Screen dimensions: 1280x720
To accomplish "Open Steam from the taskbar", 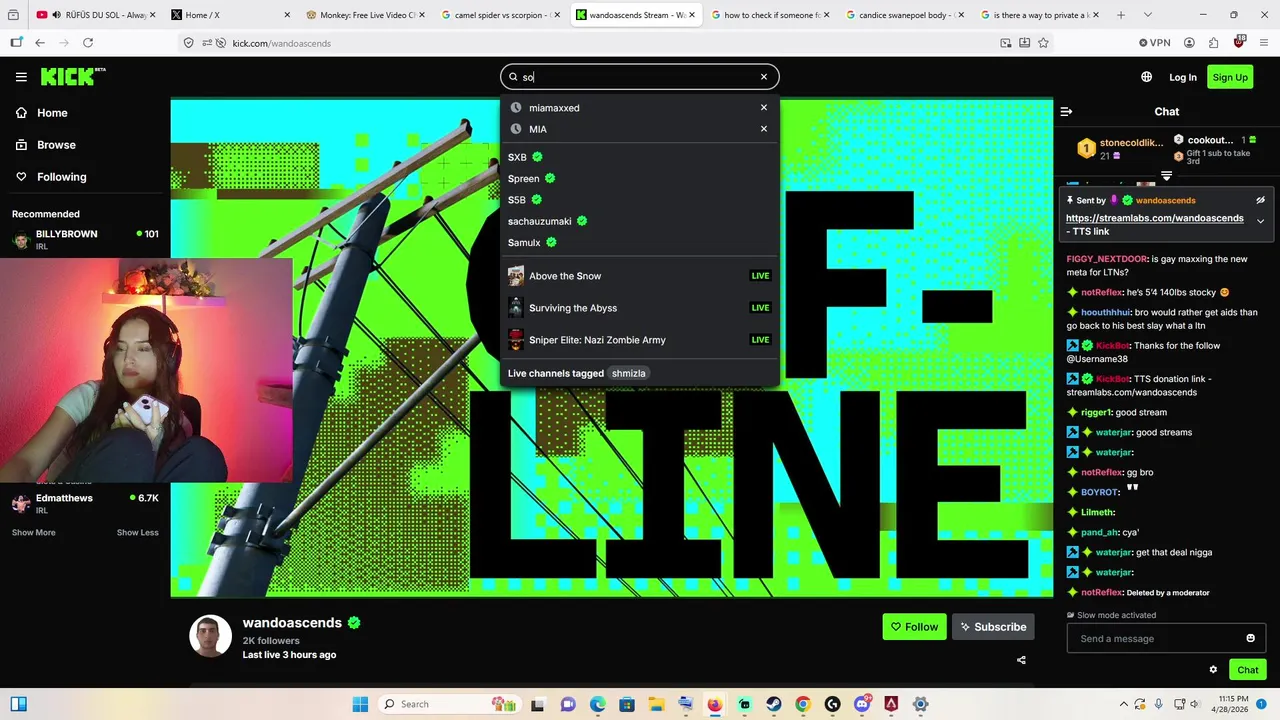I will pos(773,704).
